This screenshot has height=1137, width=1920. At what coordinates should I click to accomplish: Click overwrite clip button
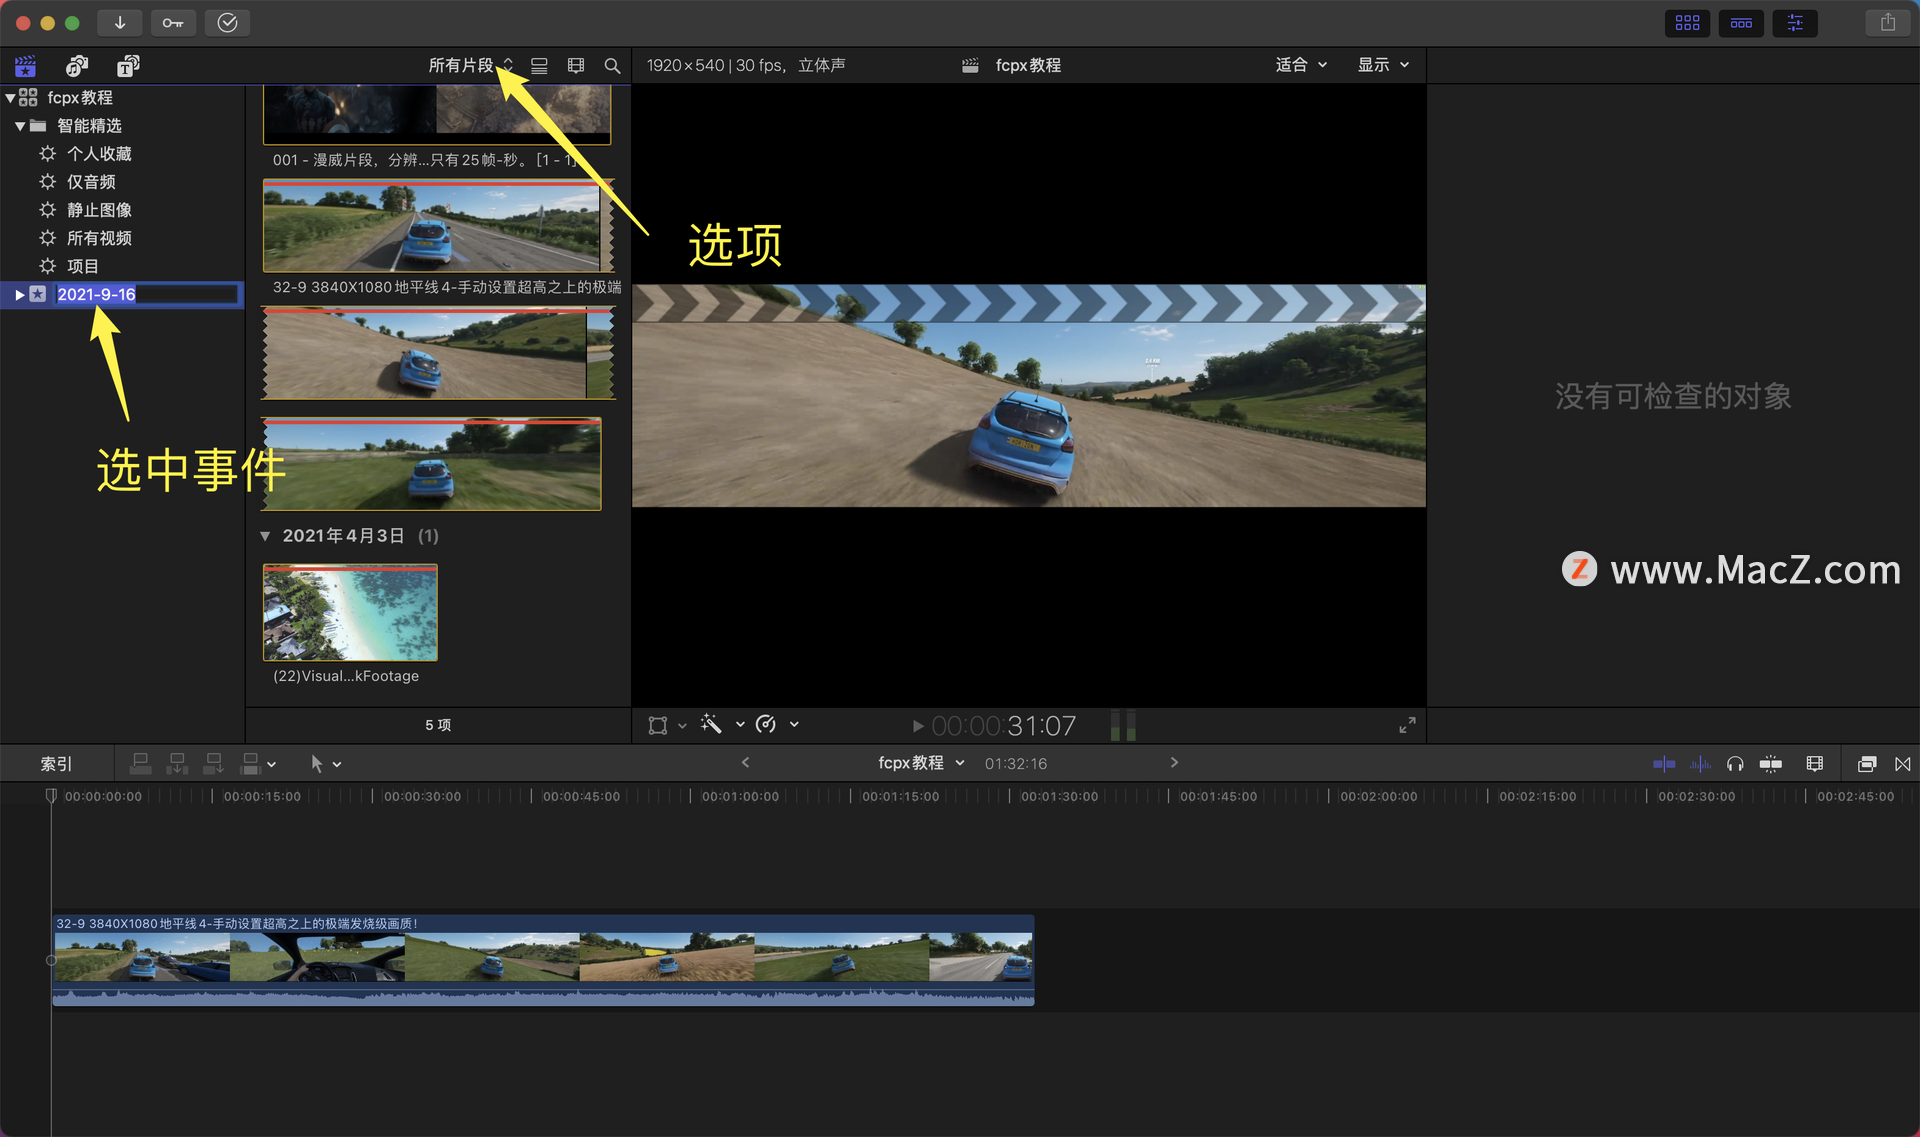250,764
